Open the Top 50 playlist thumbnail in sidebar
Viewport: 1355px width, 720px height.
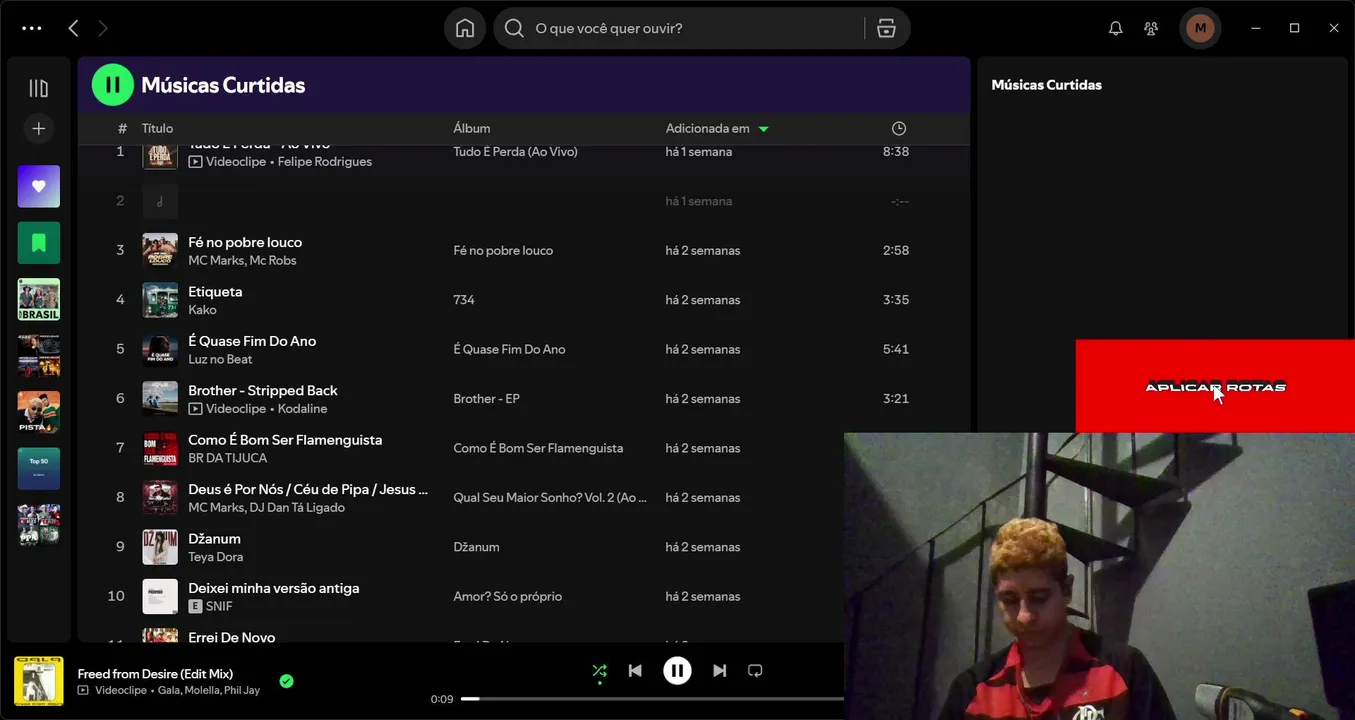[x=39, y=468]
